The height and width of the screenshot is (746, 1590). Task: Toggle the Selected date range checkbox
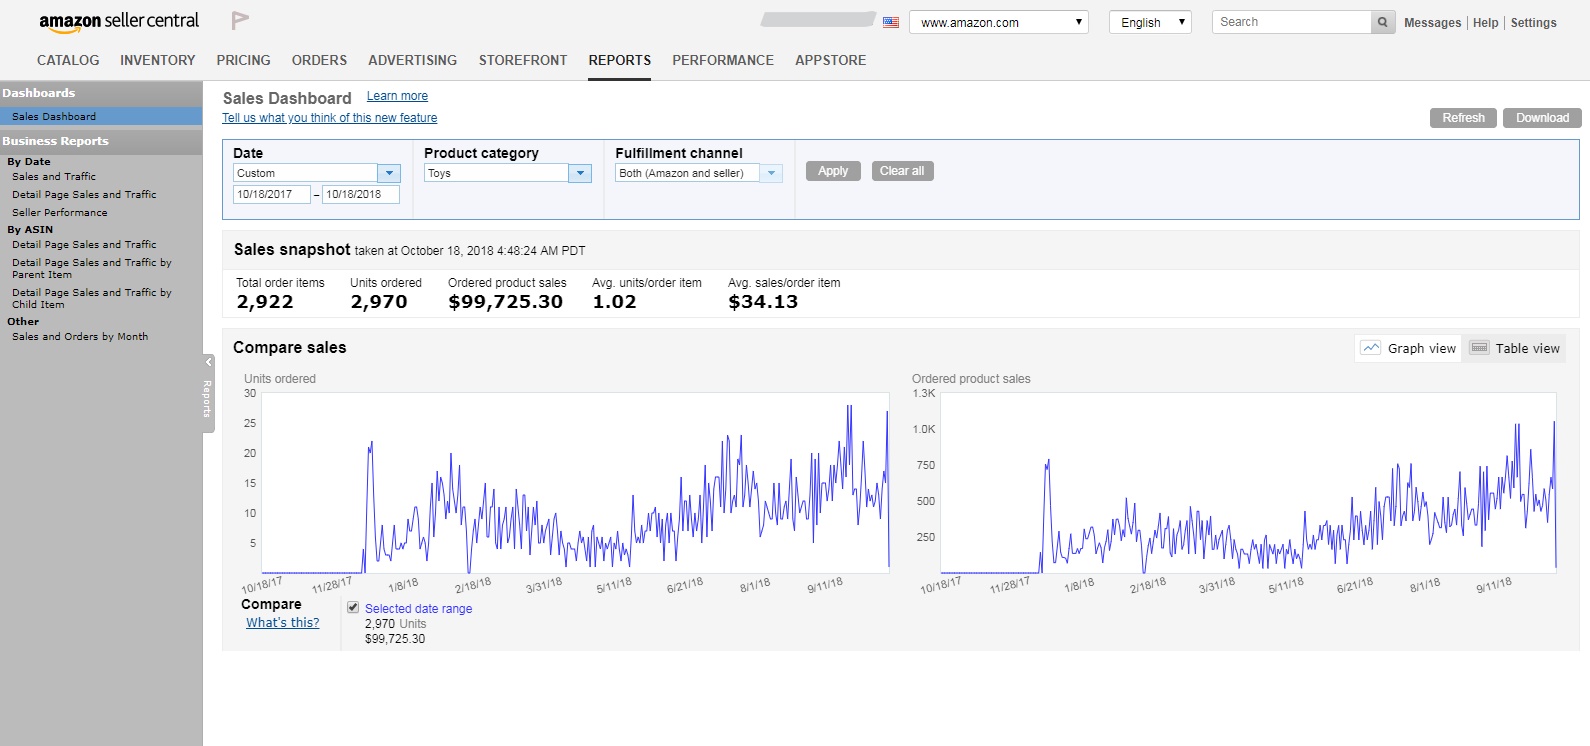[x=353, y=607]
